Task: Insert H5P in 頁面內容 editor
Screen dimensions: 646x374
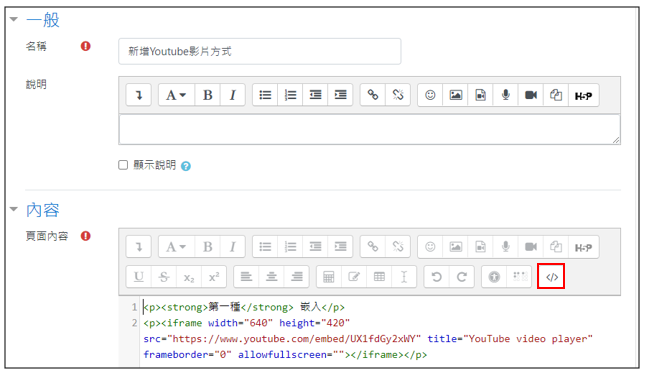Action: 583,247
